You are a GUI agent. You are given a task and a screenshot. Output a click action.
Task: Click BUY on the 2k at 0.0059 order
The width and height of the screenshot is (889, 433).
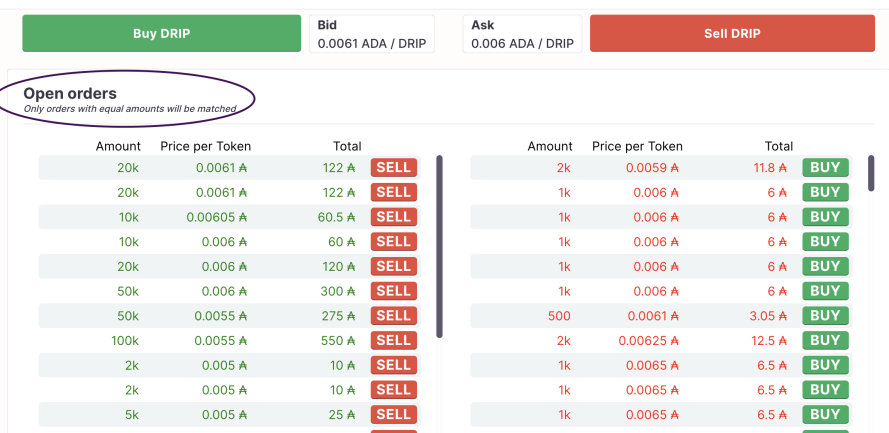point(826,168)
